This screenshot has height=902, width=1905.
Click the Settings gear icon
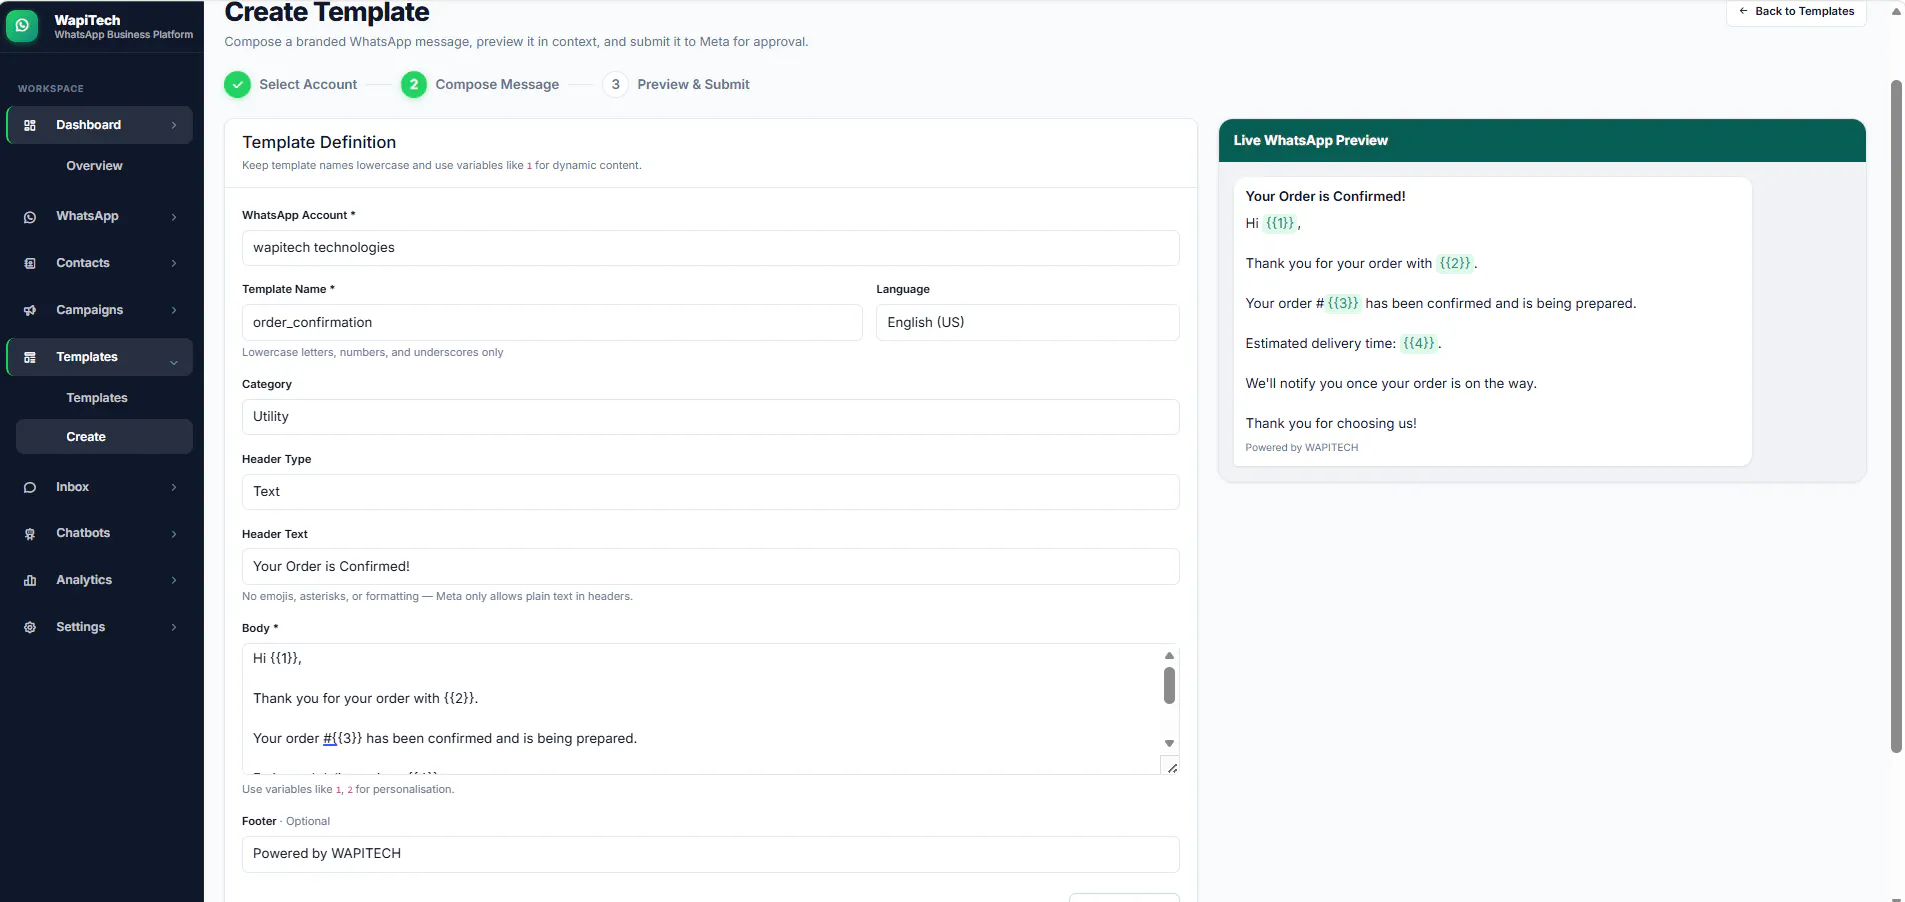pyautogui.click(x=30, y=628)
